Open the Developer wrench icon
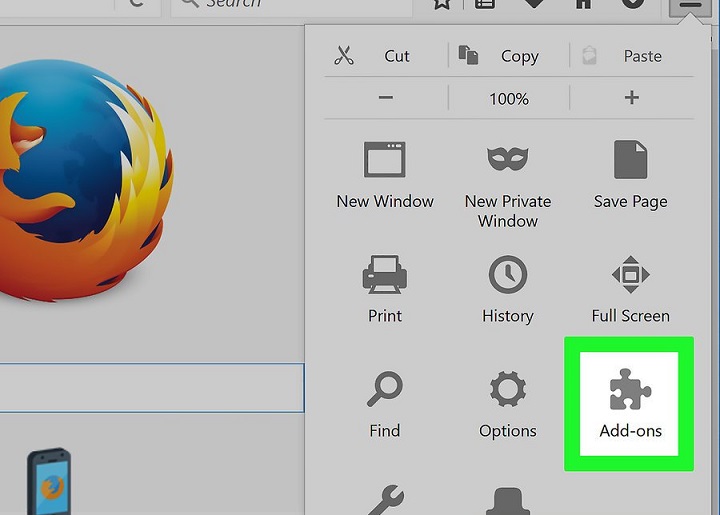The height and width of the screenshot is (515, 720). pyautogui.click(x=386, y=500)
